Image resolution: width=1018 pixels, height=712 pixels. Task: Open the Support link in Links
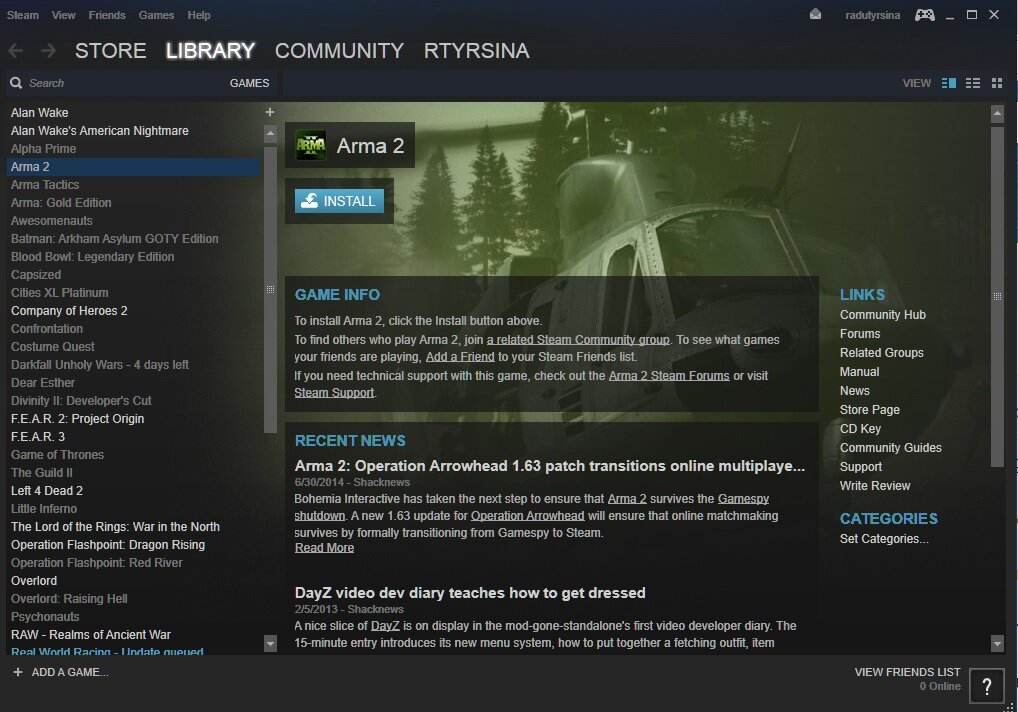click(861, 467)
